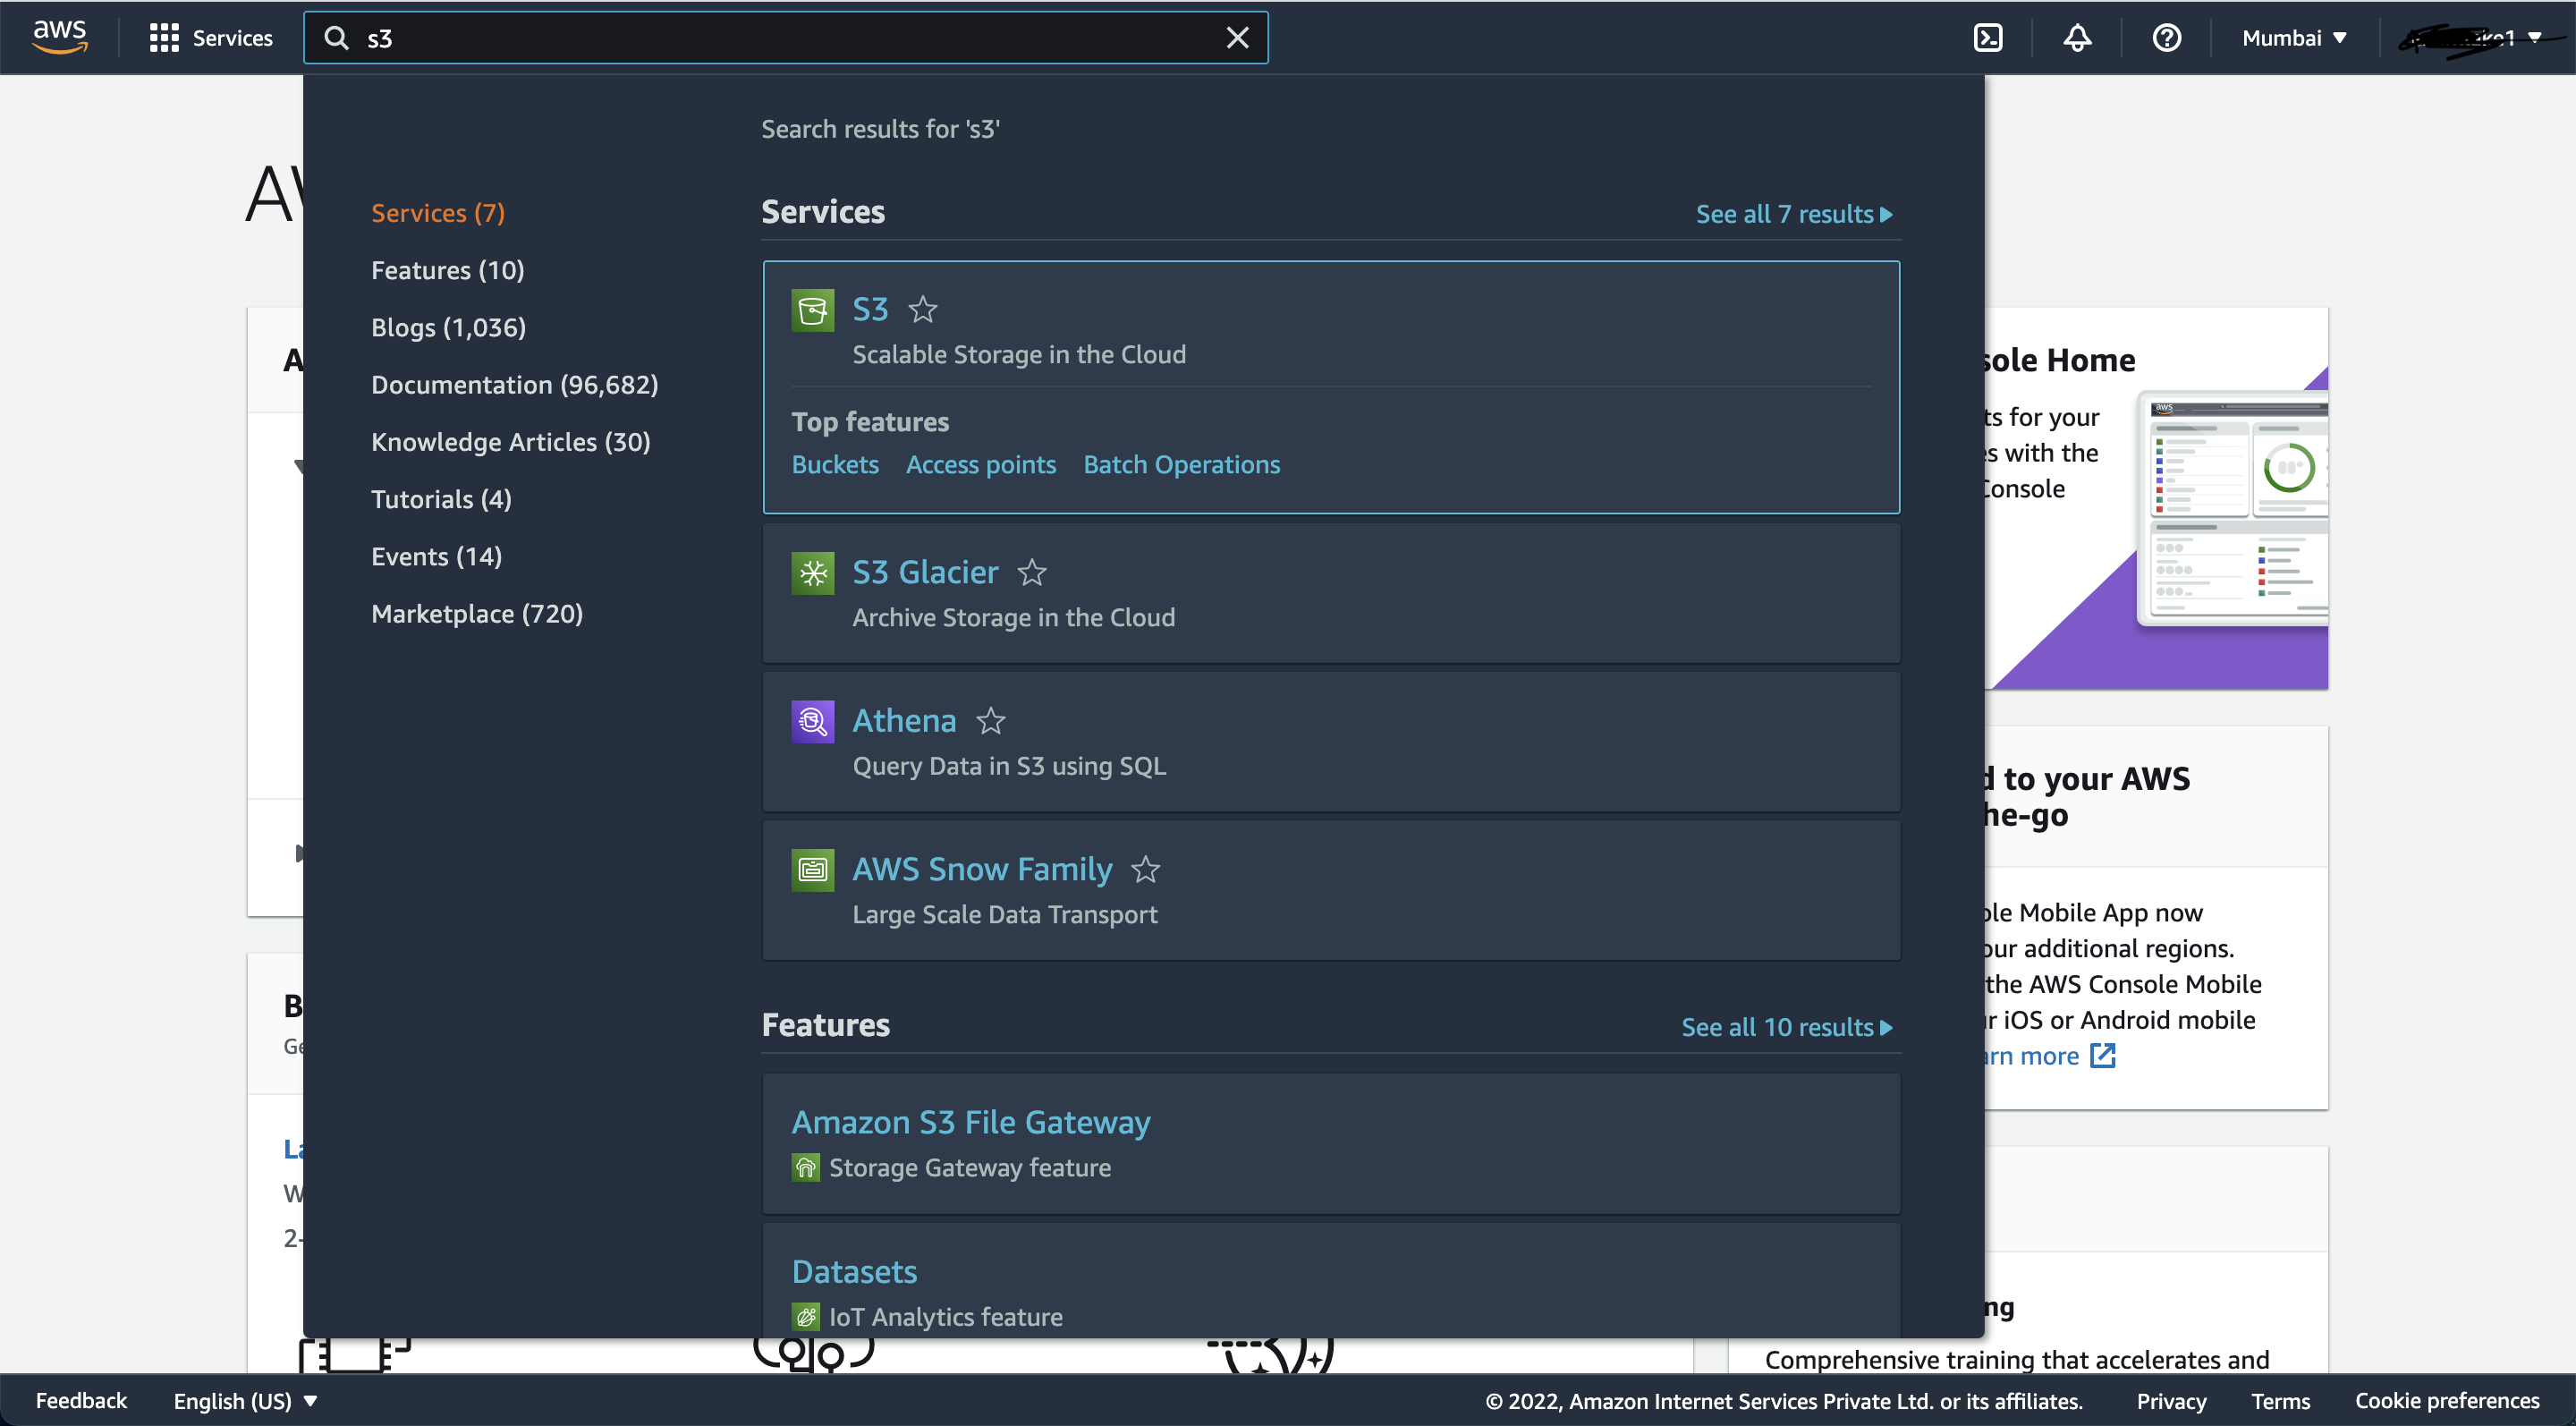
Task: Click the Console Home preview thumbnail
Action: [x=2233, y=508]
